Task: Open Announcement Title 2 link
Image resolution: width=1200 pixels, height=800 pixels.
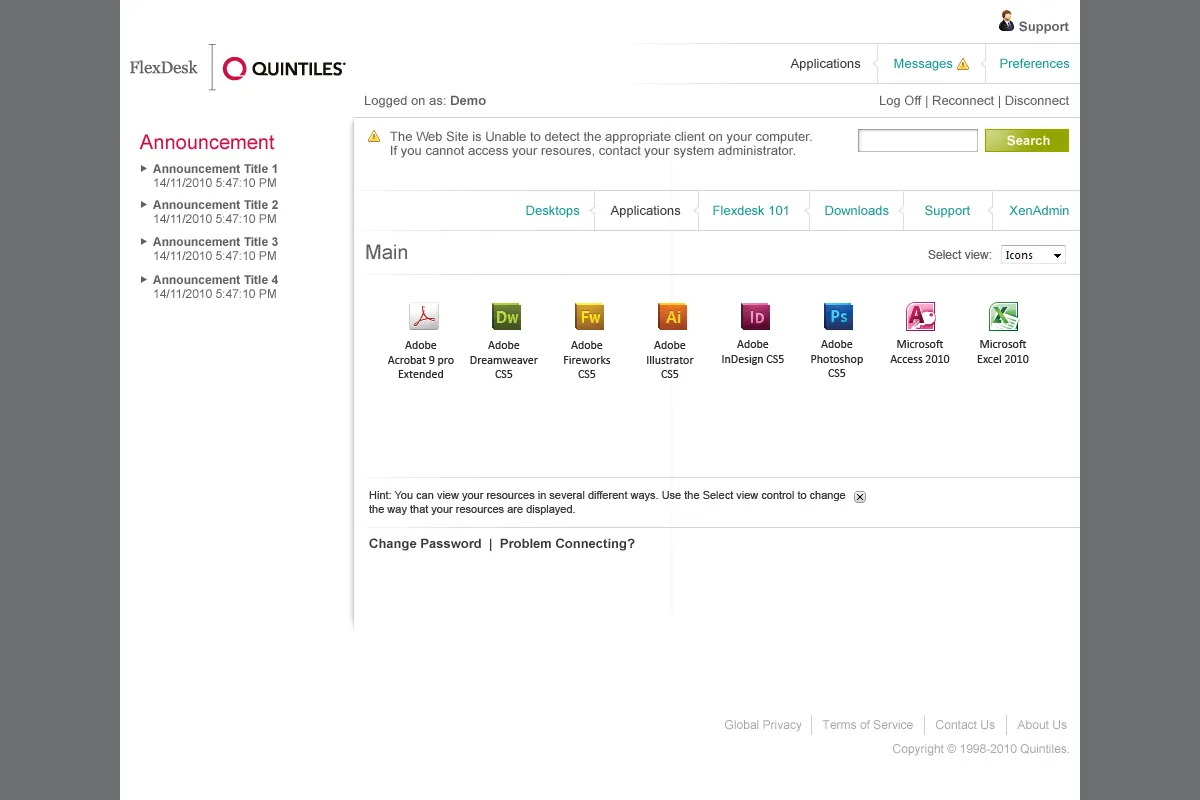Action: click(215, 205)
